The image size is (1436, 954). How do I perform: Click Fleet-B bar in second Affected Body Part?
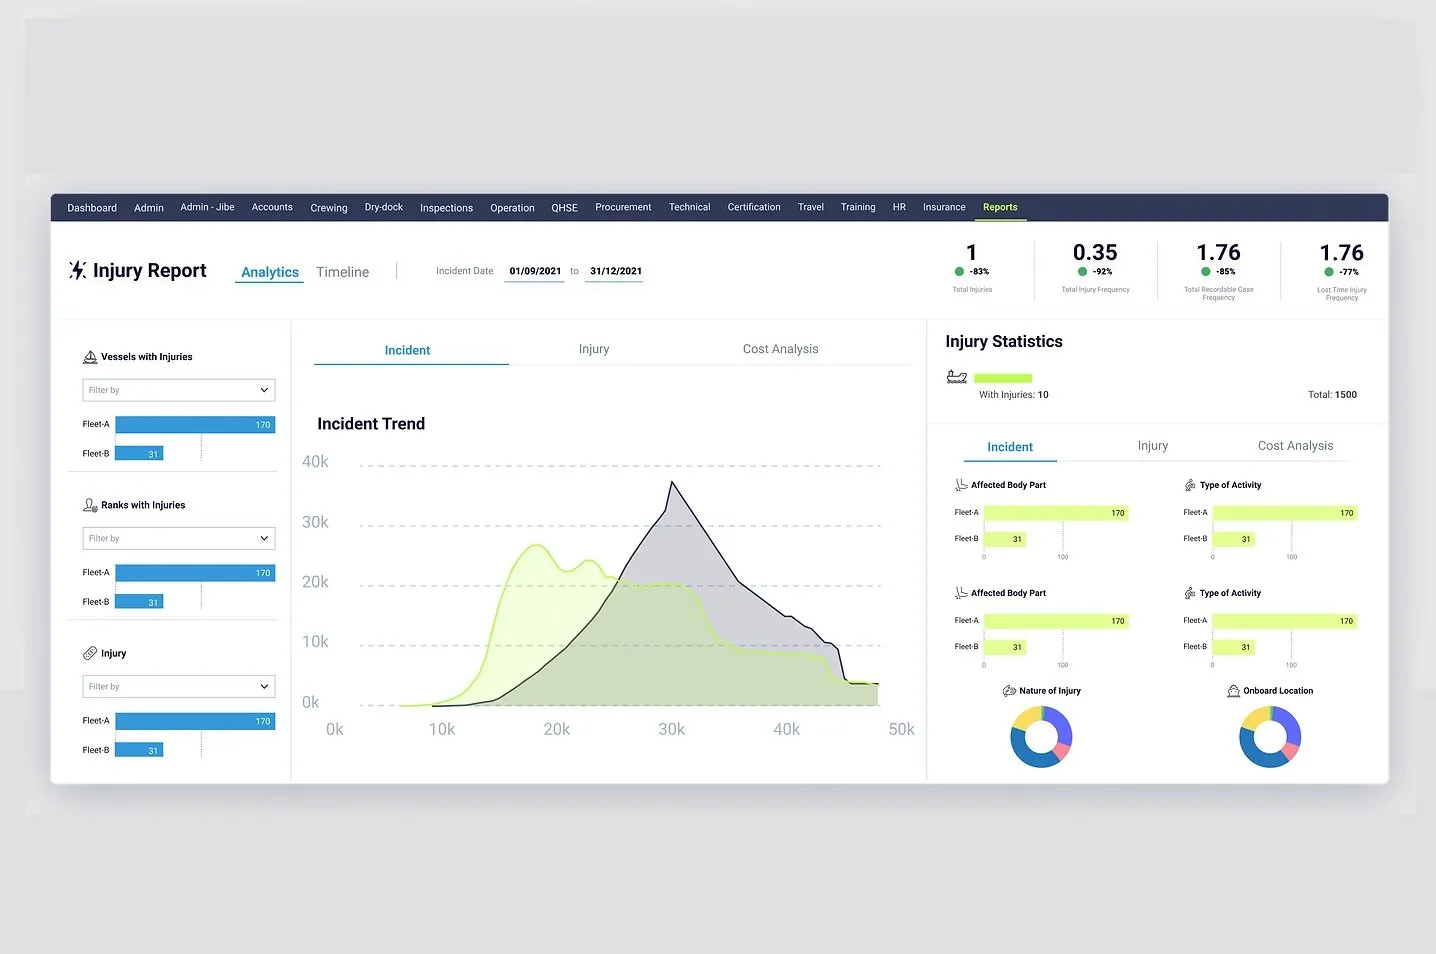point(1005,647)
